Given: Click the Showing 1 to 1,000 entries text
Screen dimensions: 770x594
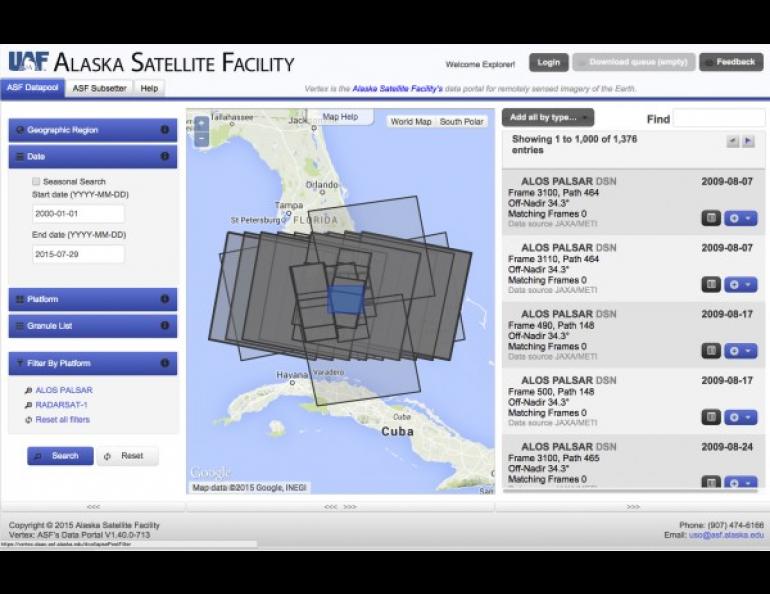Looking at the screenshot, I should pos(574,144).
